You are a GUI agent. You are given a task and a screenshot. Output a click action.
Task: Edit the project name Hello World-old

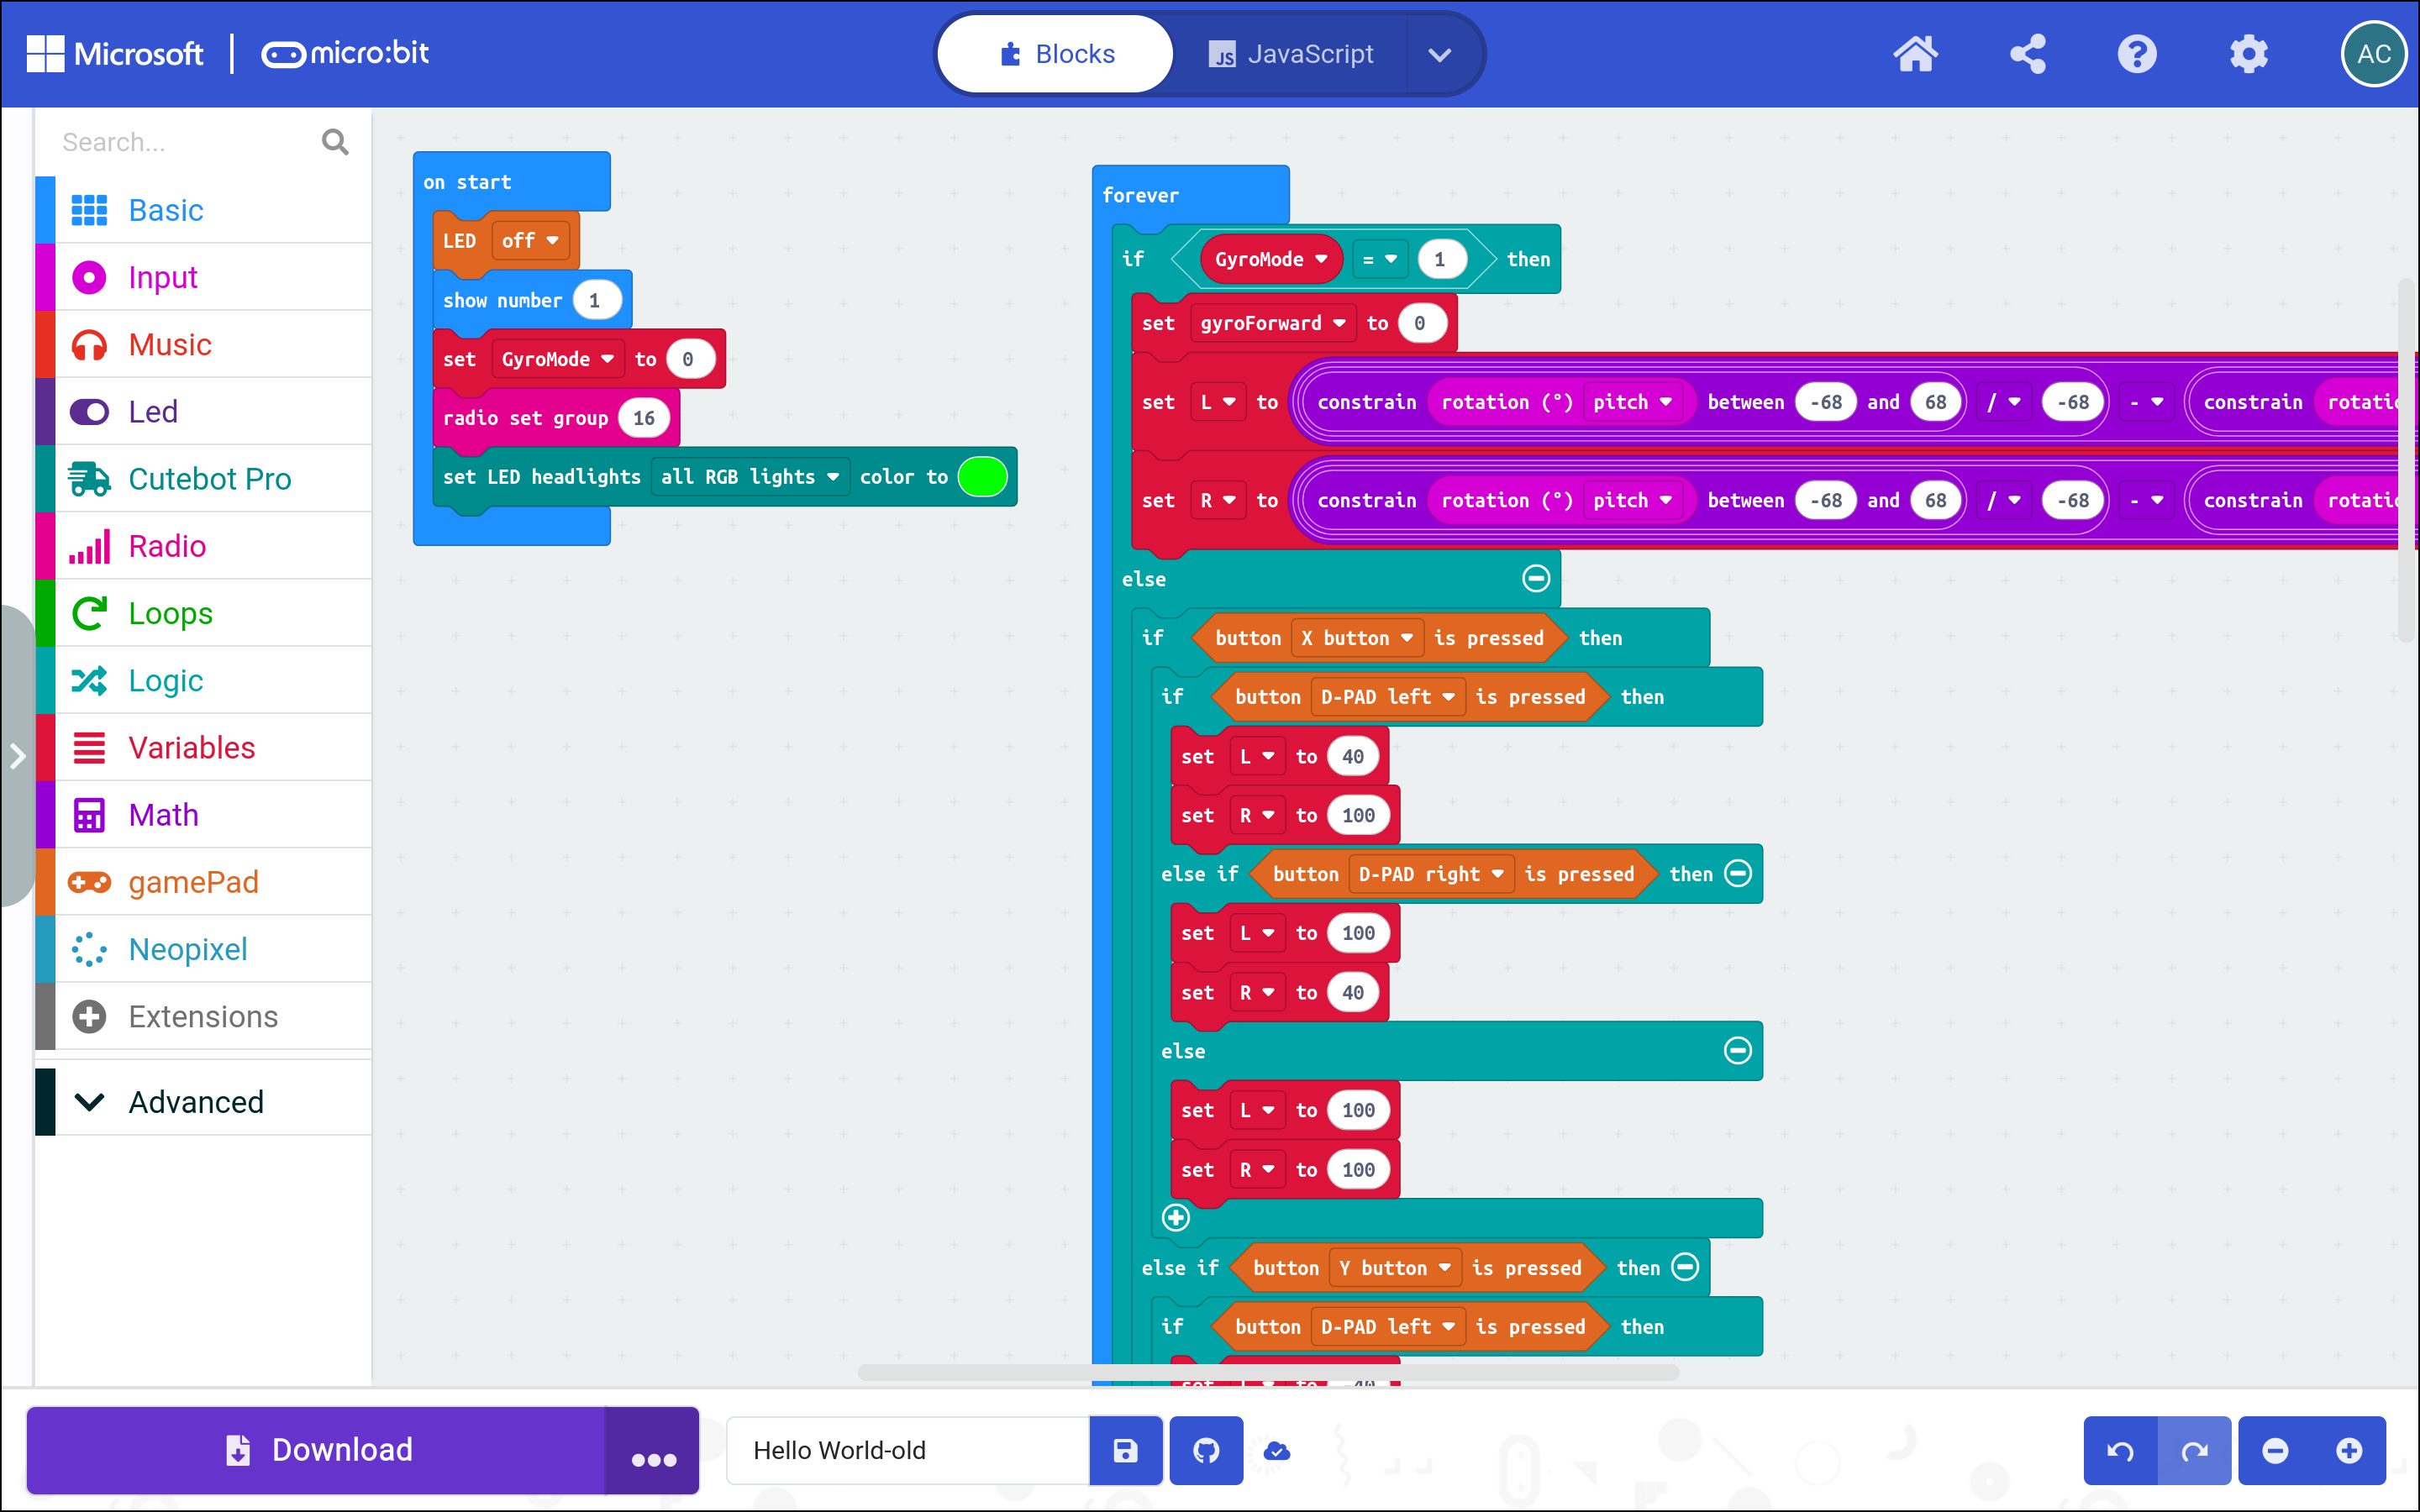pyautogui.click(x=908, y=1450)
